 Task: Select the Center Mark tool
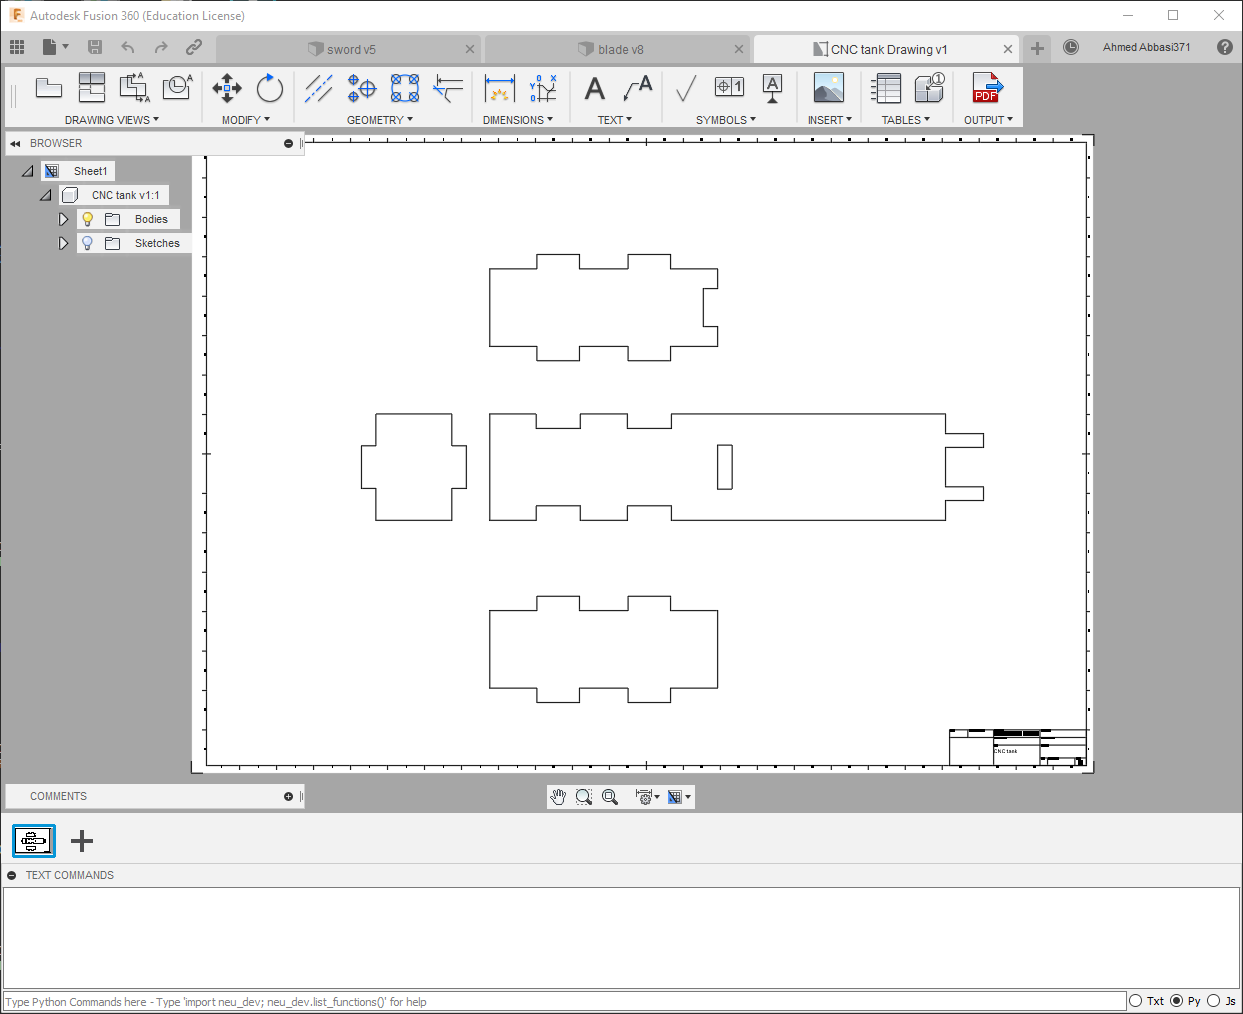tap(362, 88)
